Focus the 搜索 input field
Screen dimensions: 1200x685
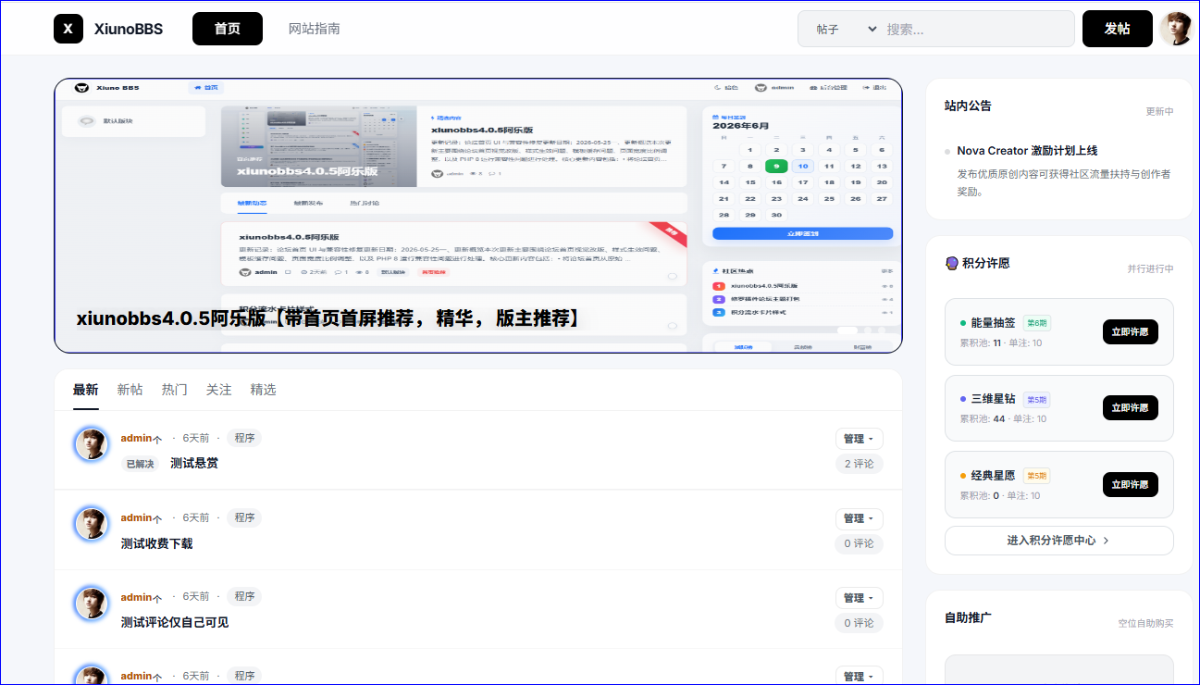click(x=977, y=29)
